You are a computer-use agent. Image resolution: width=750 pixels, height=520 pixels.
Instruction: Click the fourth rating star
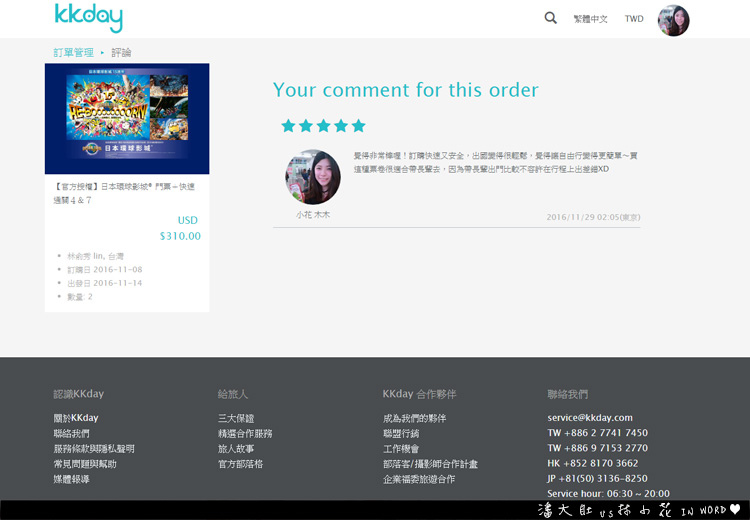click(341, 126)
